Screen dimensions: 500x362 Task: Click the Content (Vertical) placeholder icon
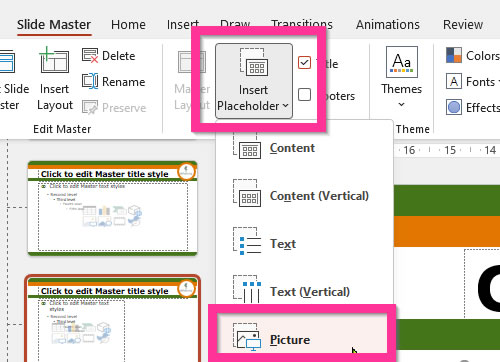247,193
